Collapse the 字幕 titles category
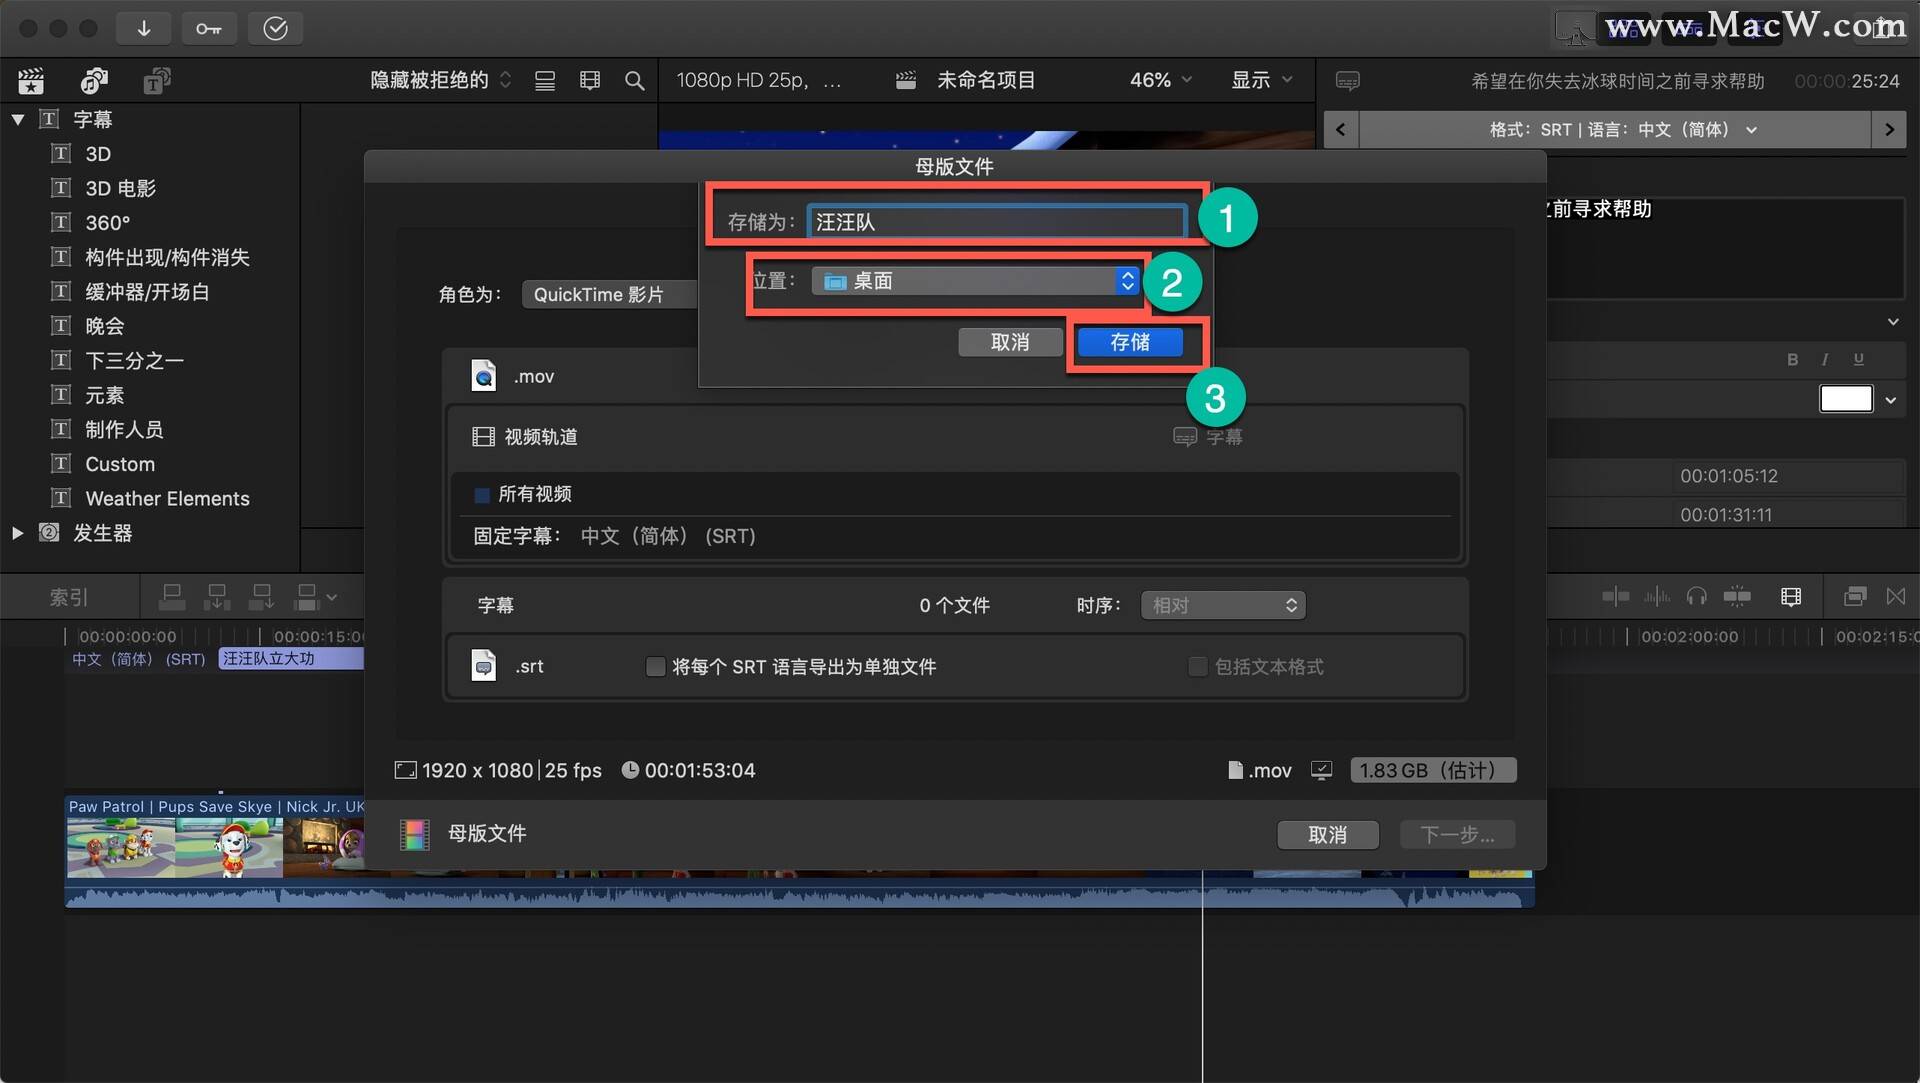 click(18, 119)
